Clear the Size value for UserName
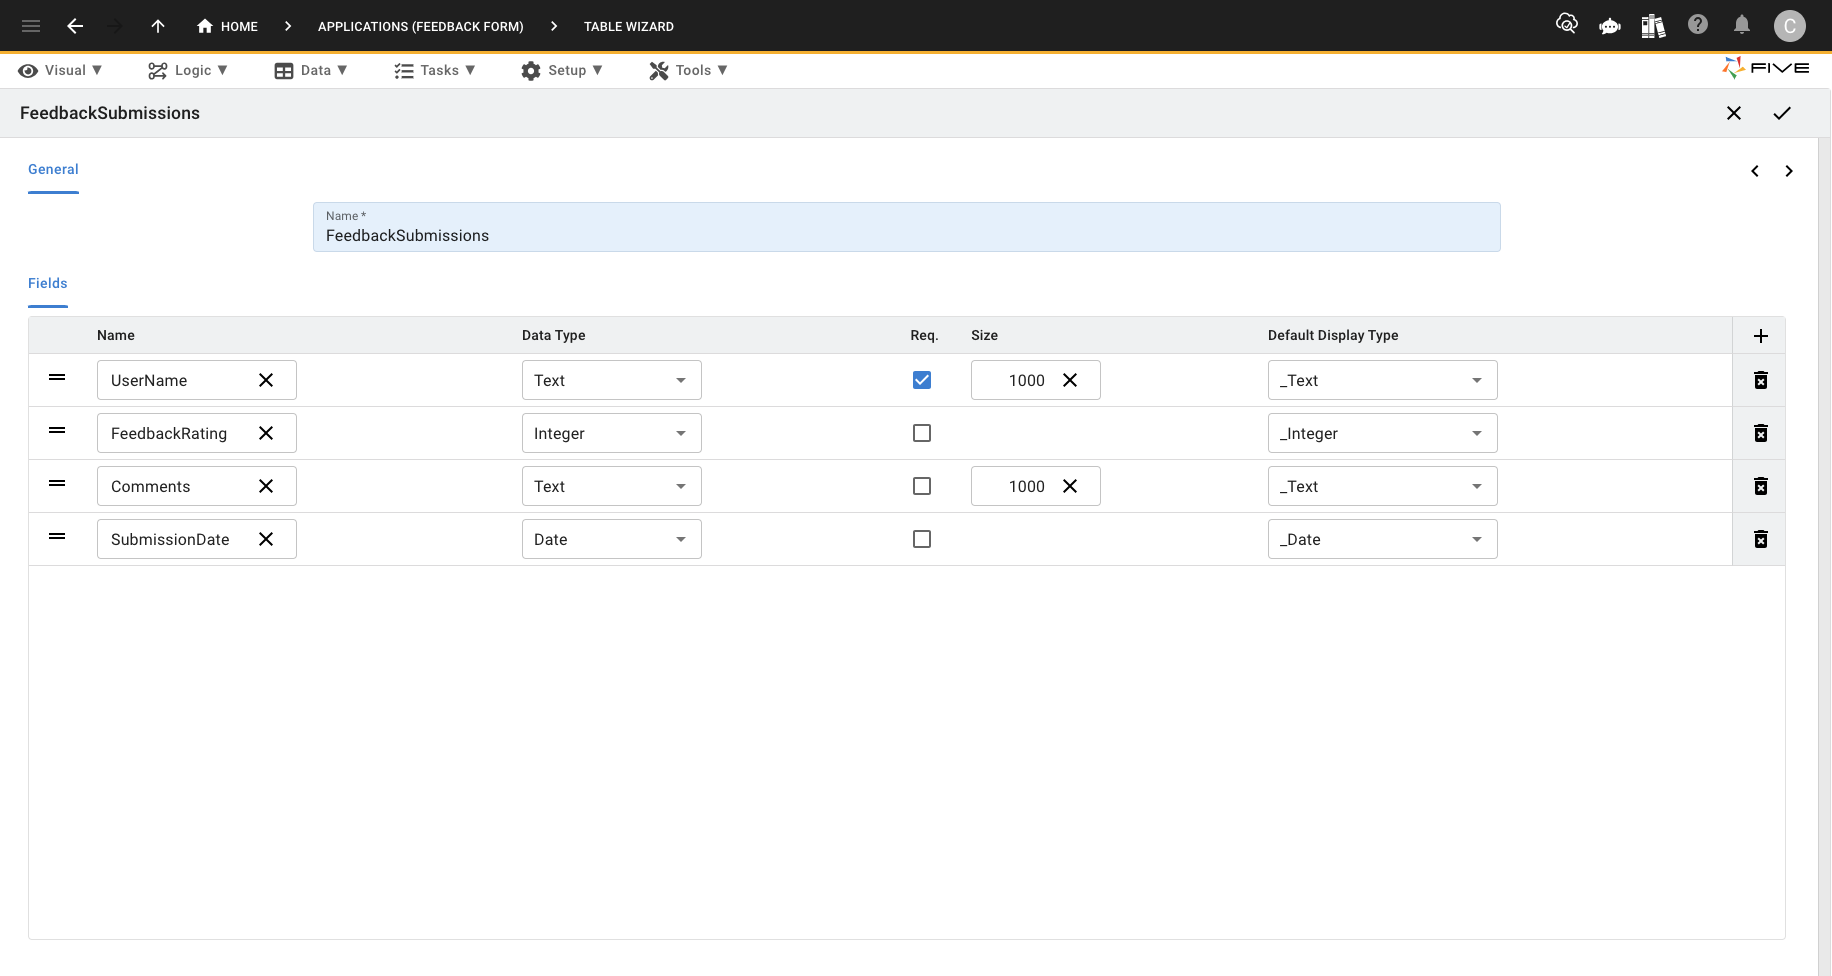 point(1070,380)
